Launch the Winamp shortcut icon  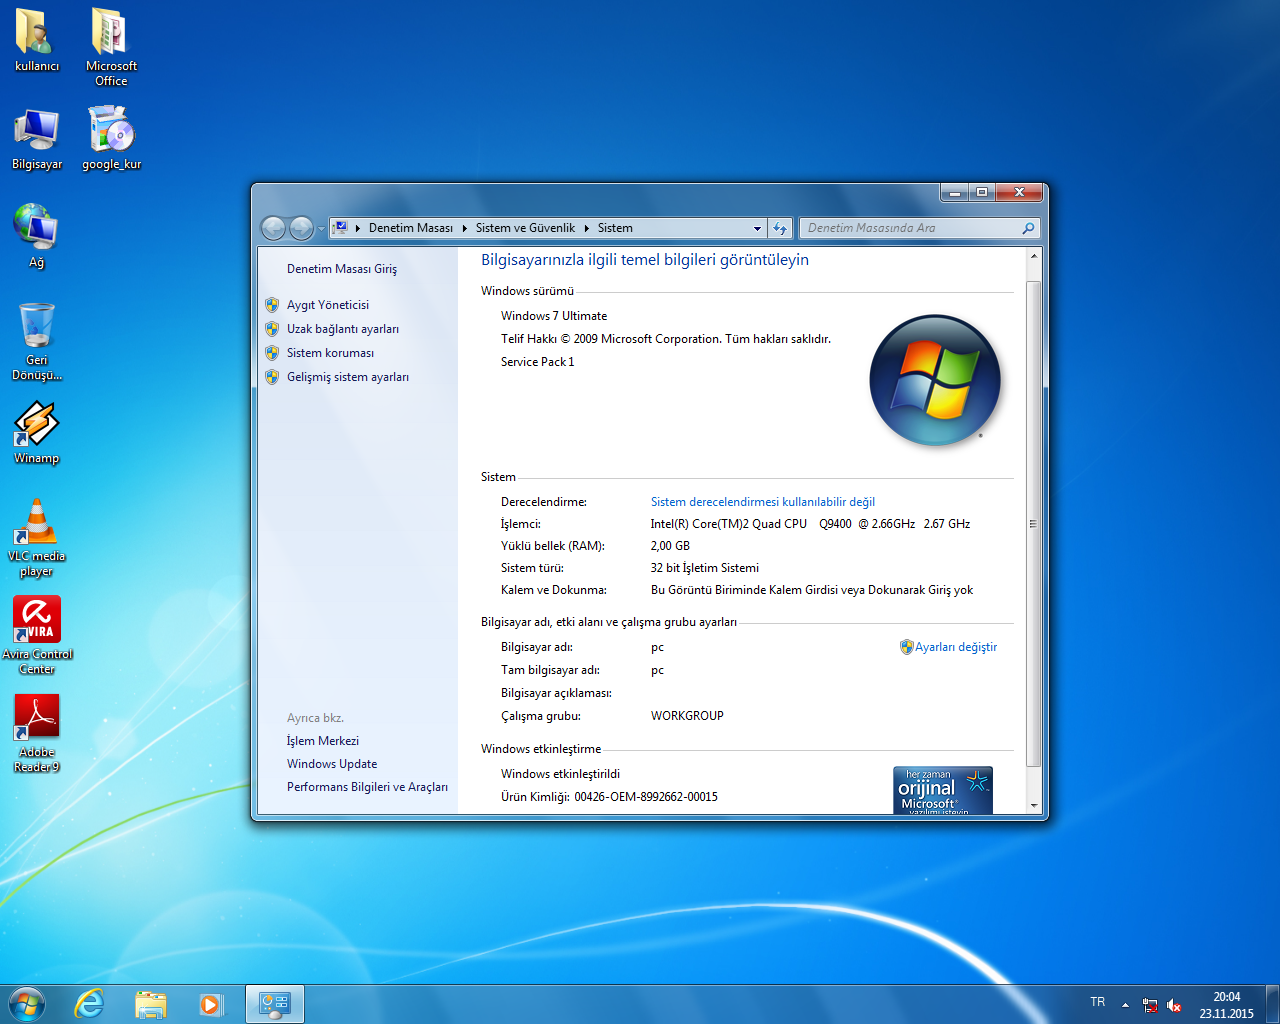point(37,433)
